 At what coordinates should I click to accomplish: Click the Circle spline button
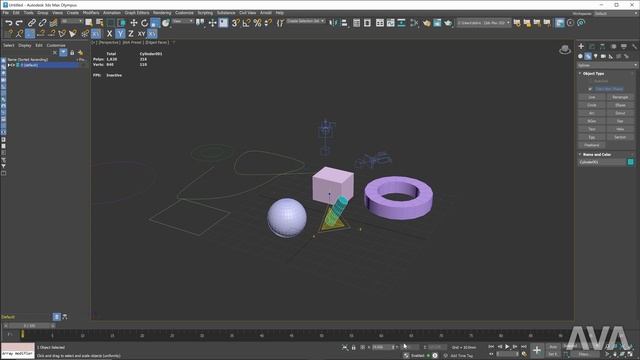591,105
